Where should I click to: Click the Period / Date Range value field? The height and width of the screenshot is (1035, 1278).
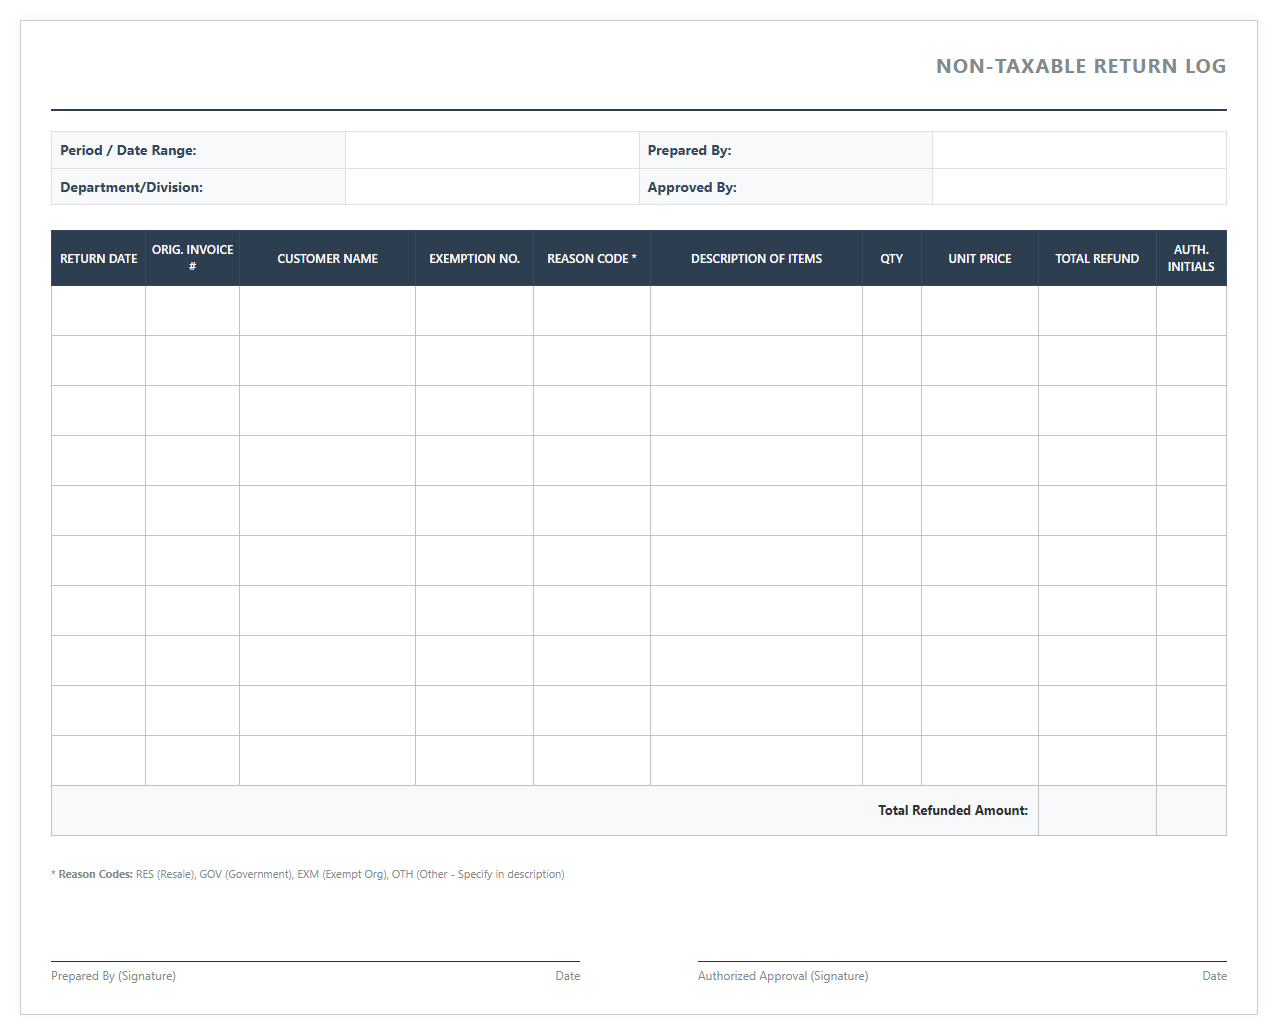[x=492, y=150]
